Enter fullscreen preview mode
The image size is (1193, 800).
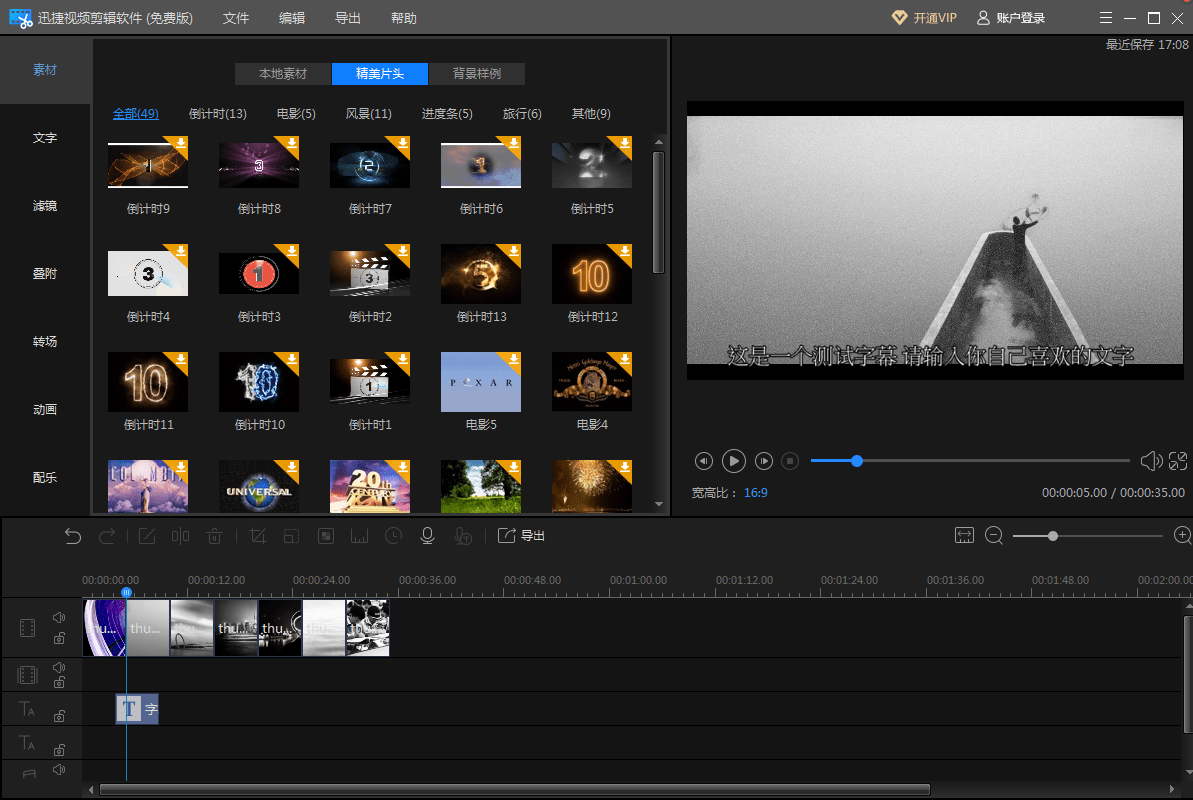click(x=1178, y=461)
